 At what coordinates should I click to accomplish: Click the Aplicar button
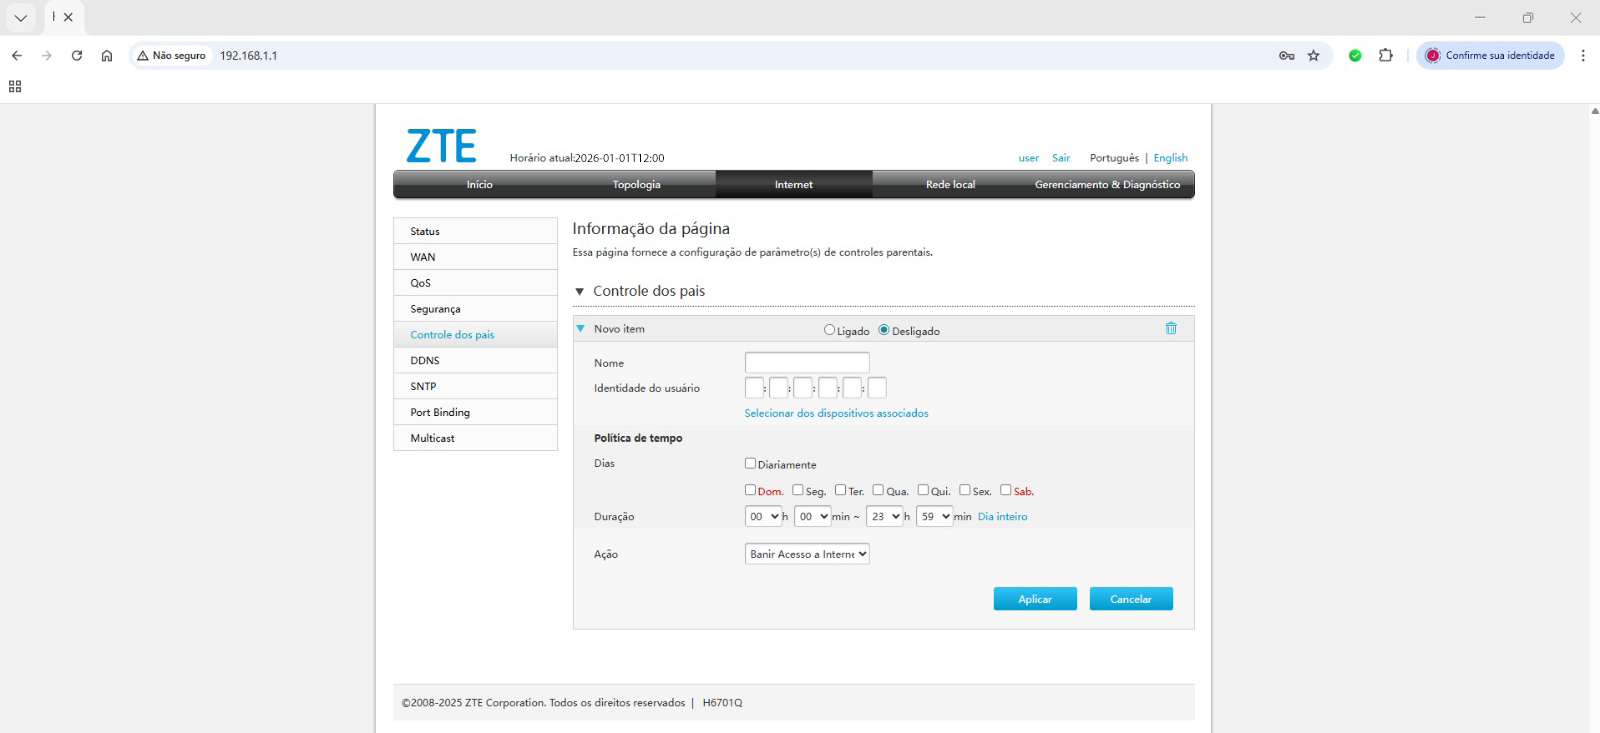1035,599
